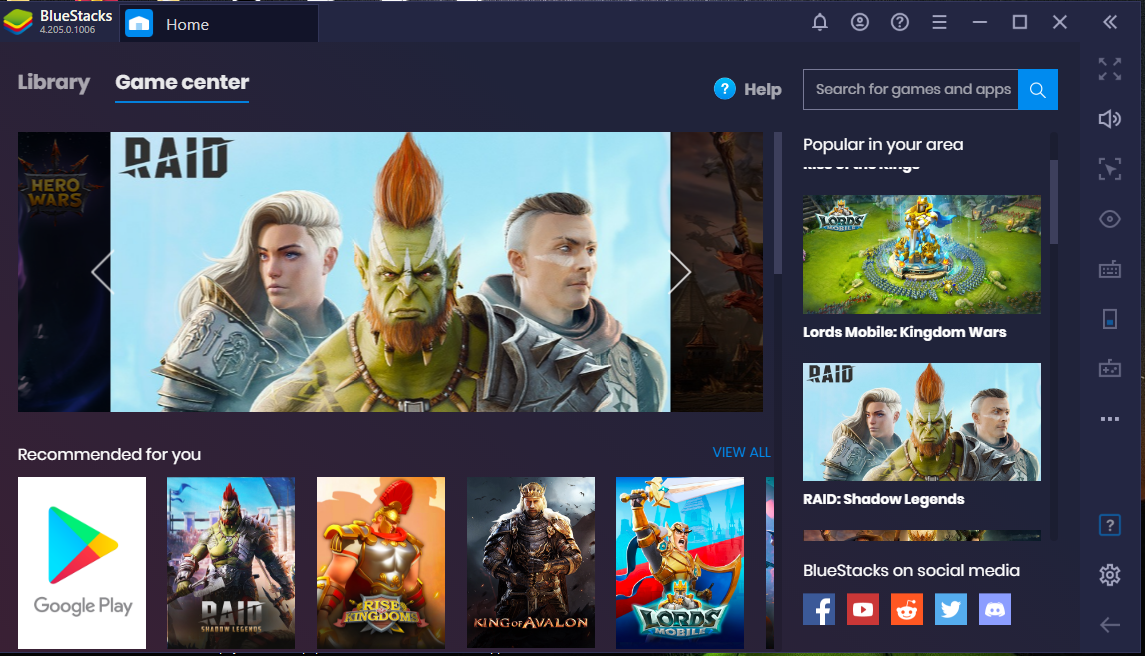Open settings gear in sidebar

(1110, 575)
